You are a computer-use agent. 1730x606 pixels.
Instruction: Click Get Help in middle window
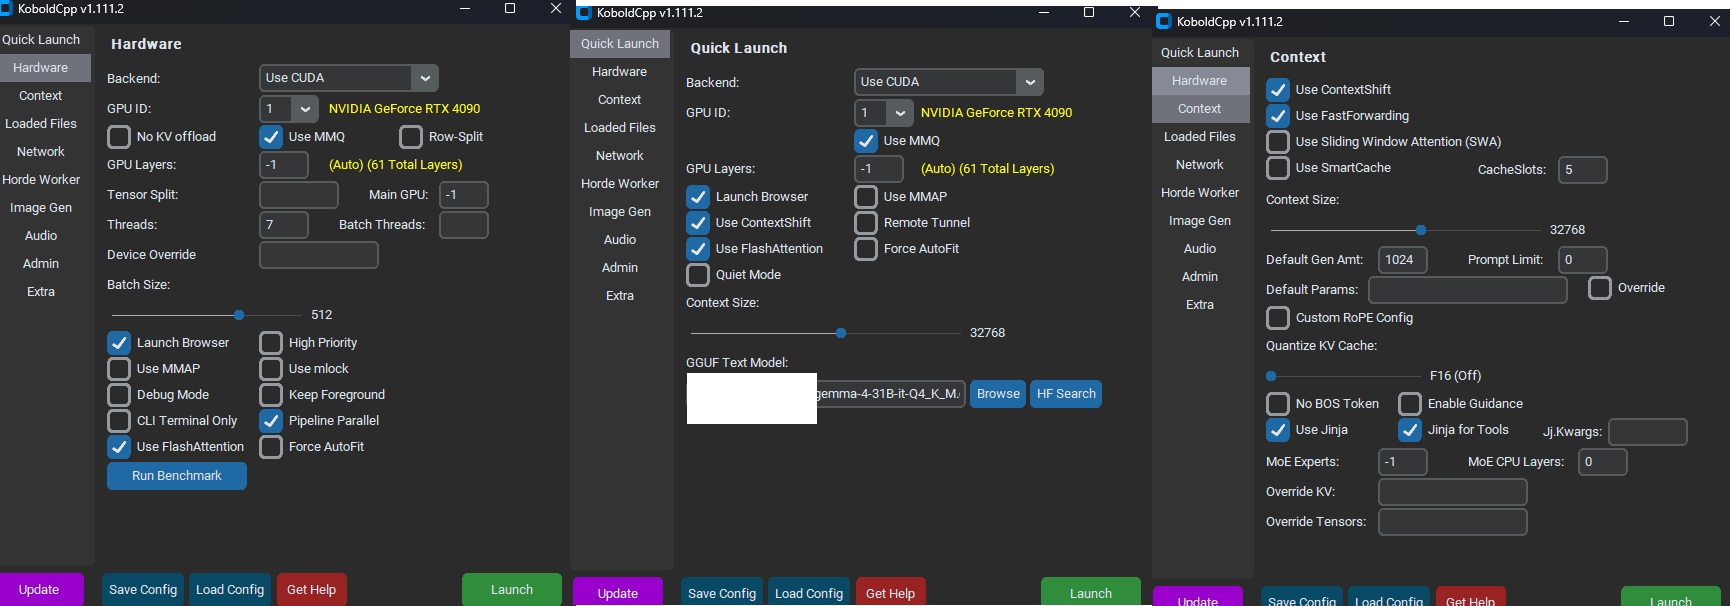click(x=890, y=592)
